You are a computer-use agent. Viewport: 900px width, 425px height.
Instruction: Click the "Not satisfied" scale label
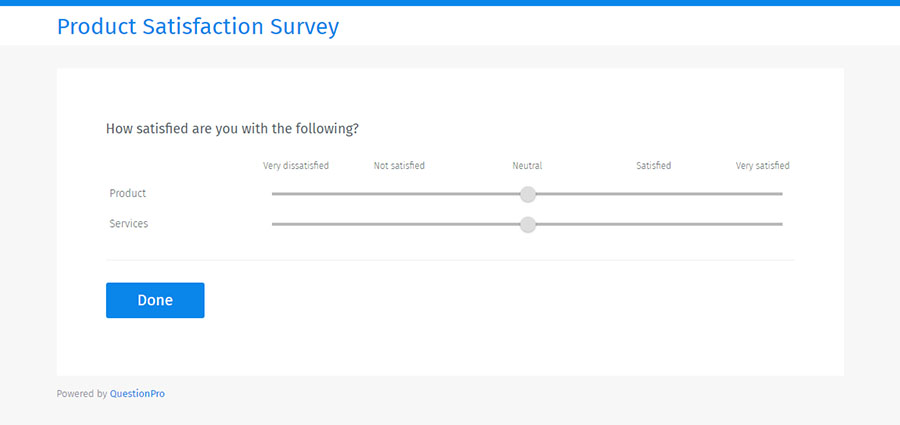click(399, 166)
